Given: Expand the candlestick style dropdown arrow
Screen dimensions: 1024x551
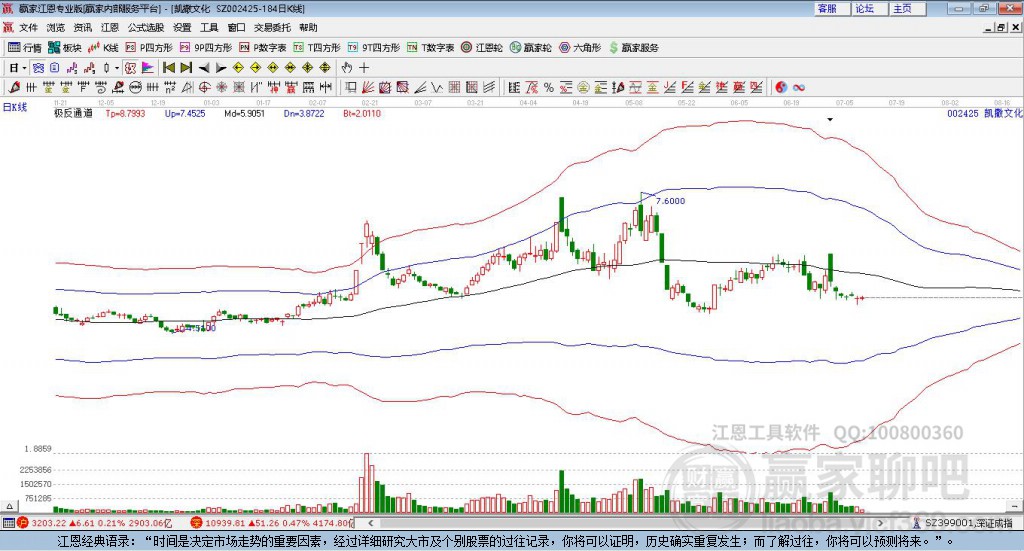Looking at the screenshot, I should 118,68.
